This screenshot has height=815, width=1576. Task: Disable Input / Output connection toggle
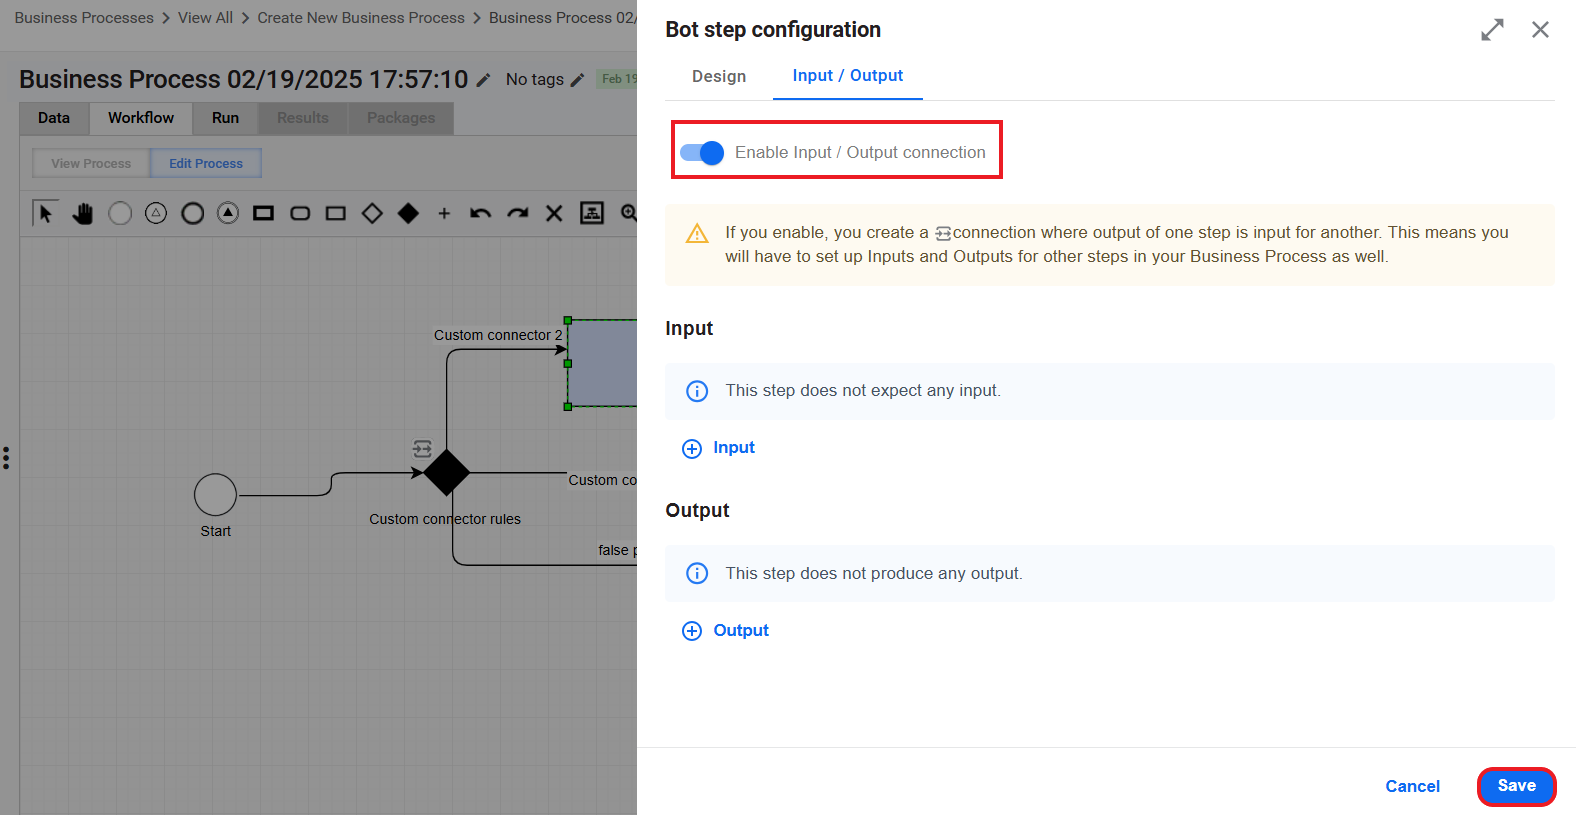702,153
